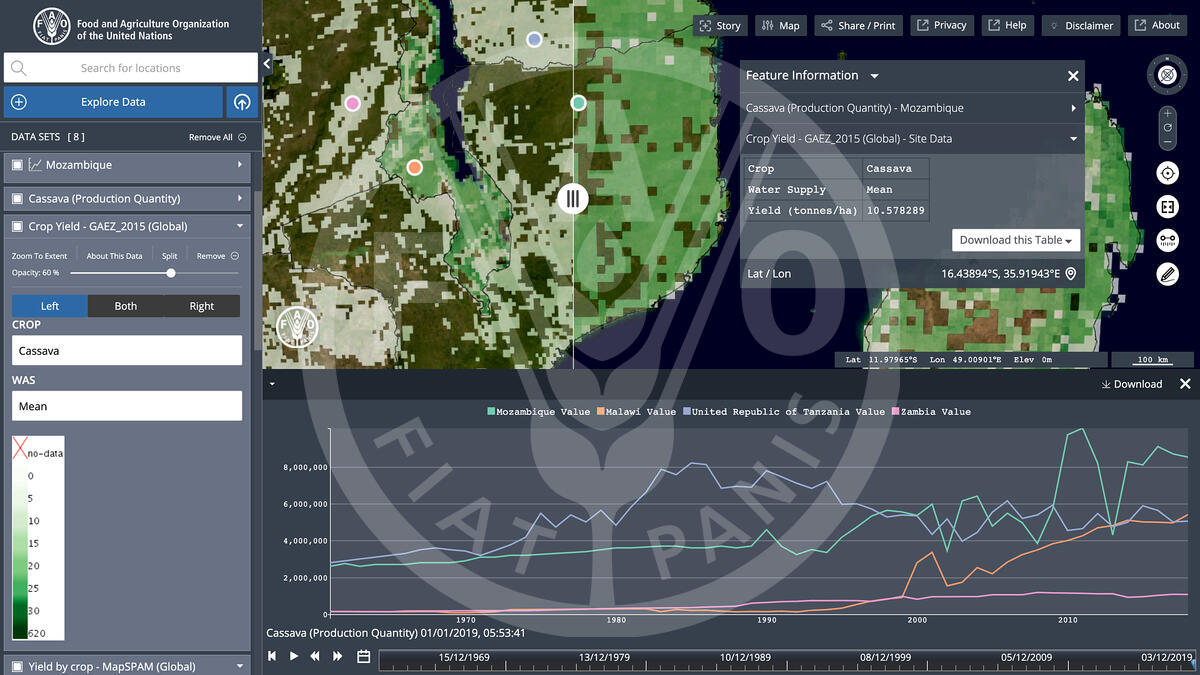Adjust the Opacity slider handle
The image size is (1200, 675).
(171, 273)
